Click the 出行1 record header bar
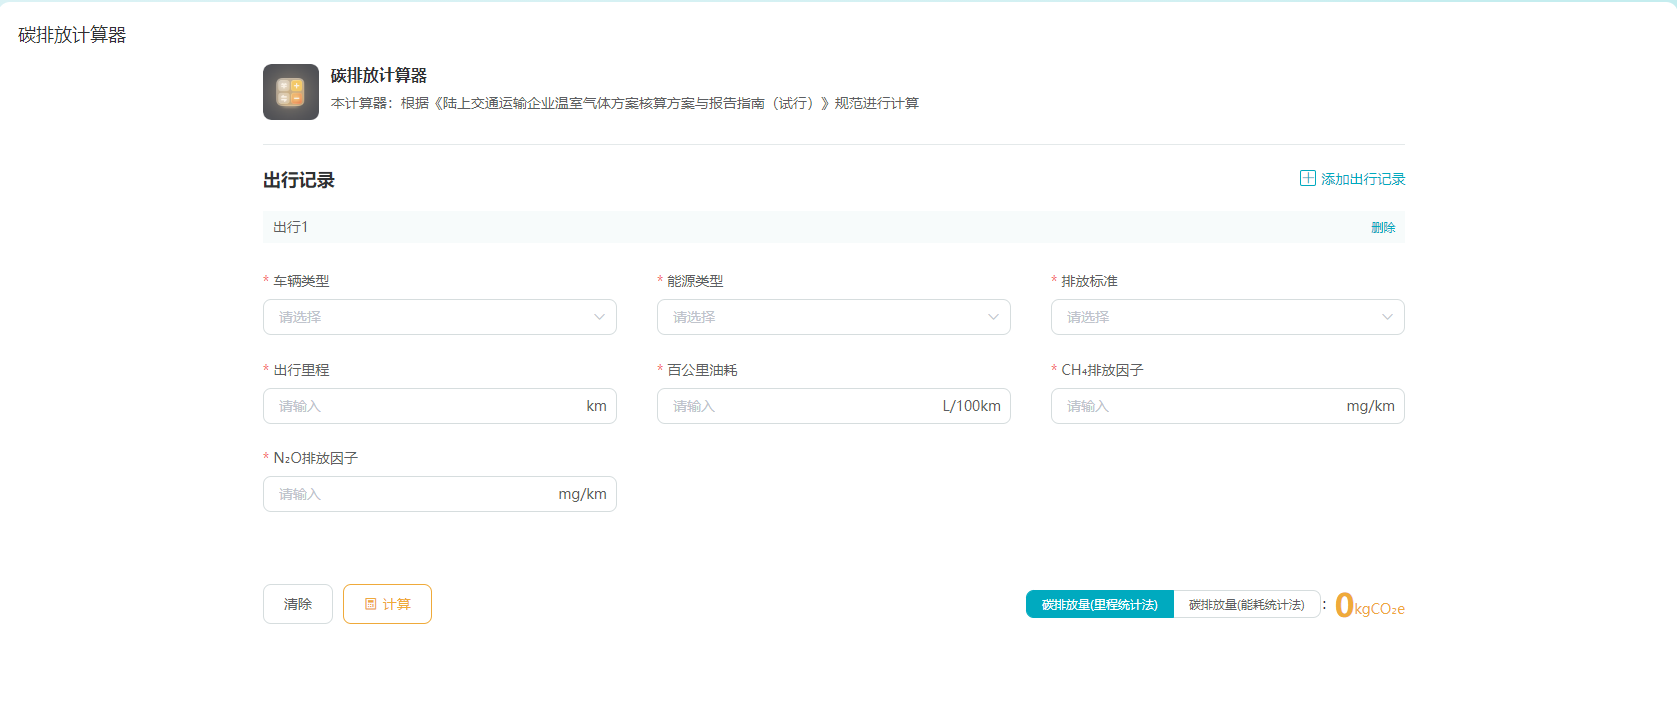Image resolution: width=1677 pixels, height=728 pixels. [x=800, y=227]
